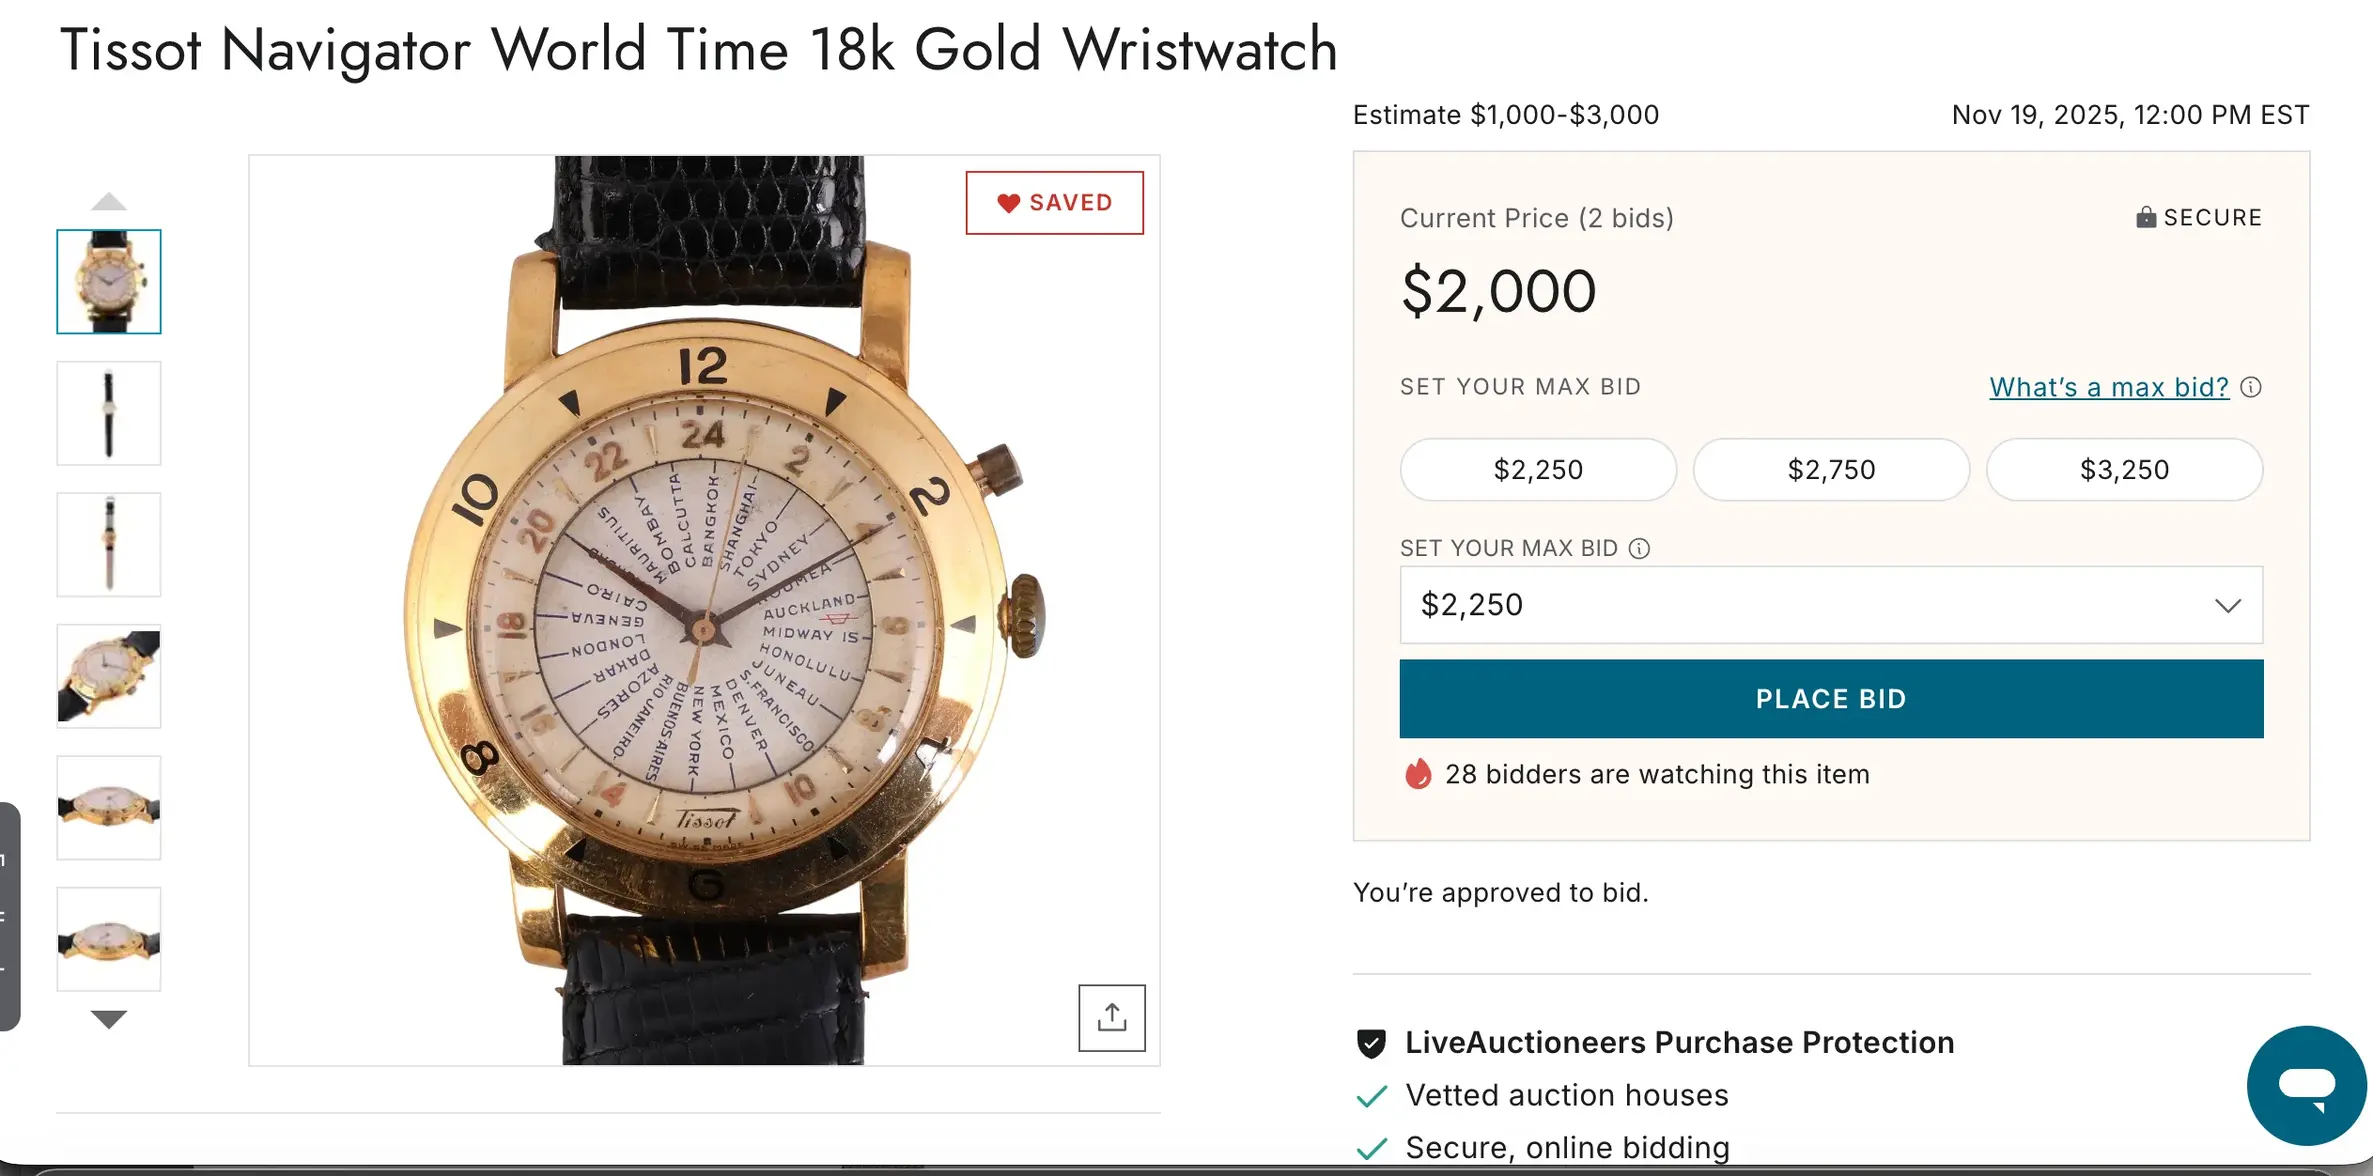
Task: Click info icon next to Set Your Max Bid
Action: [1639, 549]
